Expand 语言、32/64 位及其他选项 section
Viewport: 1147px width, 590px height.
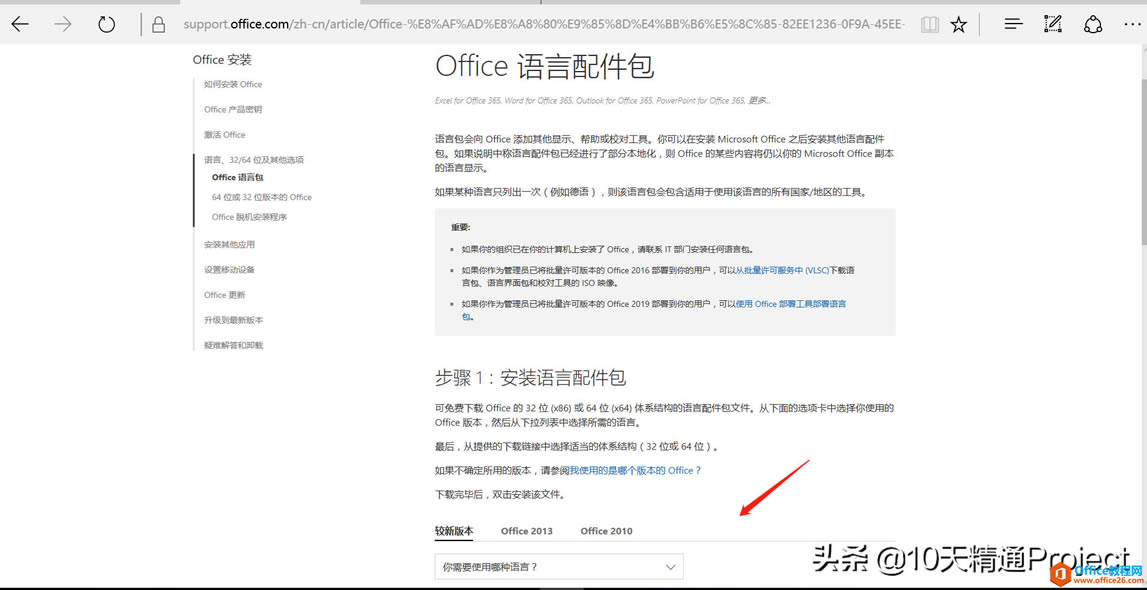coord(254,159)
